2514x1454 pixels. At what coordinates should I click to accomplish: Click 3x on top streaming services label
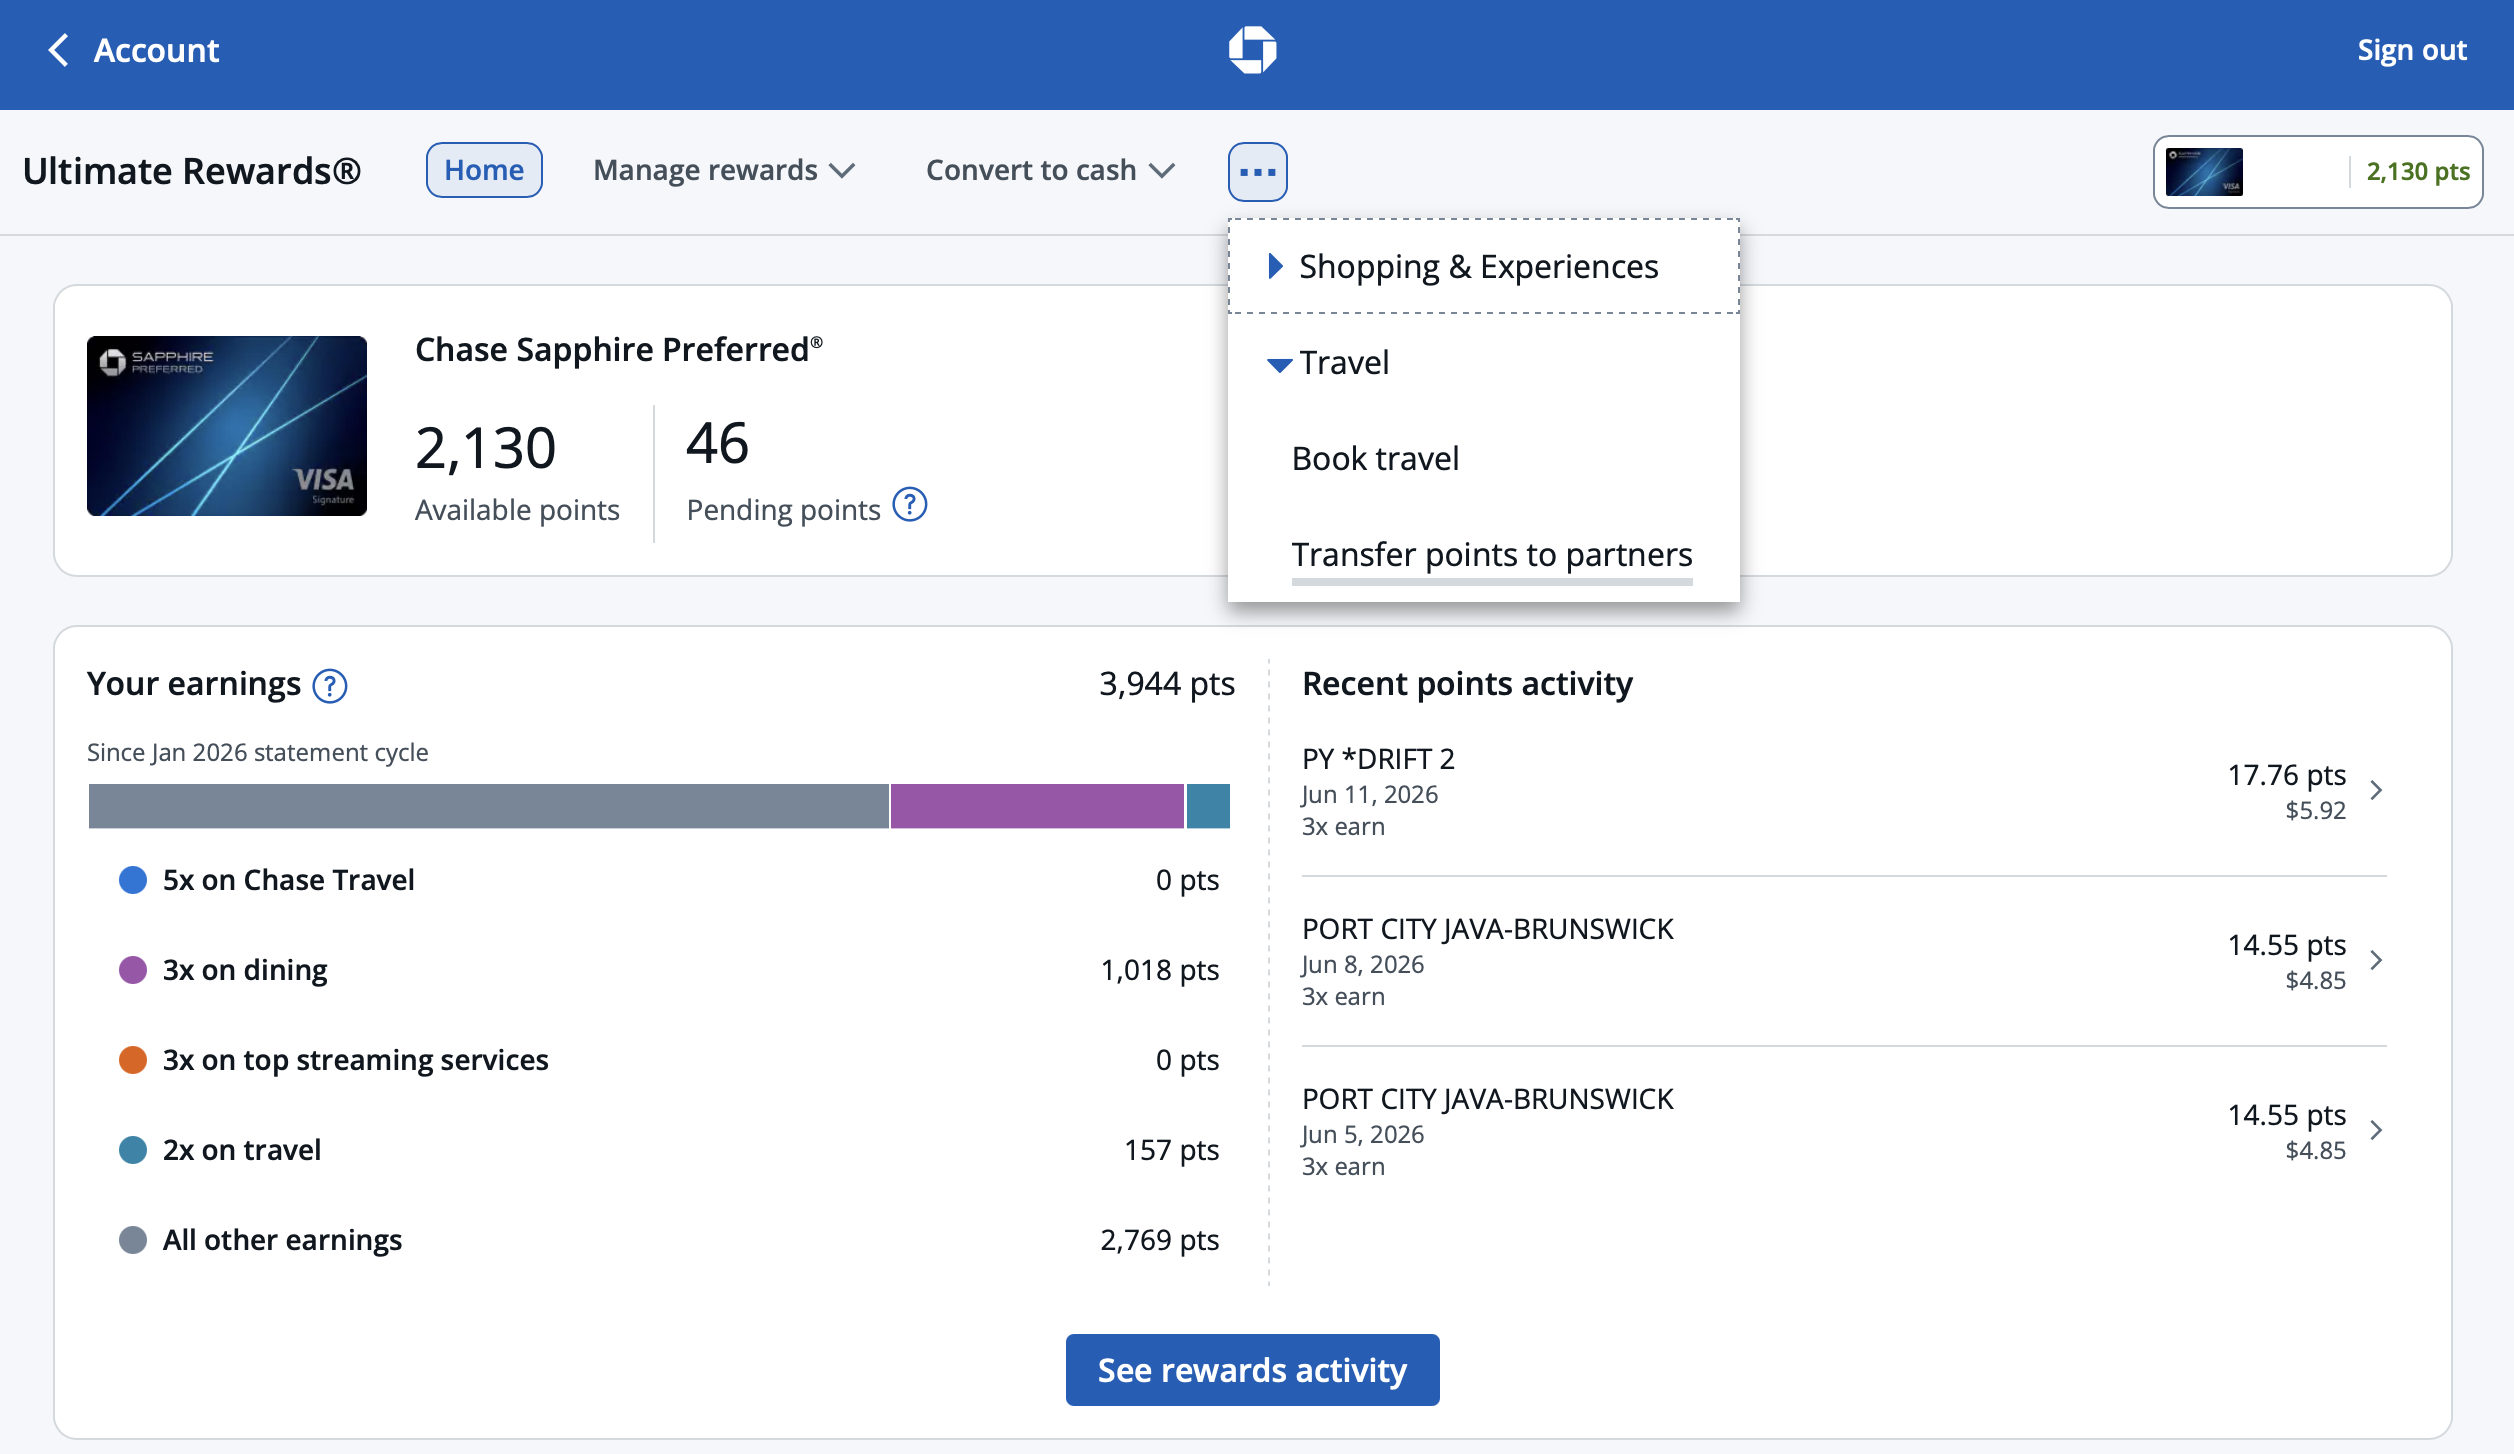(x=355, y=1060)
